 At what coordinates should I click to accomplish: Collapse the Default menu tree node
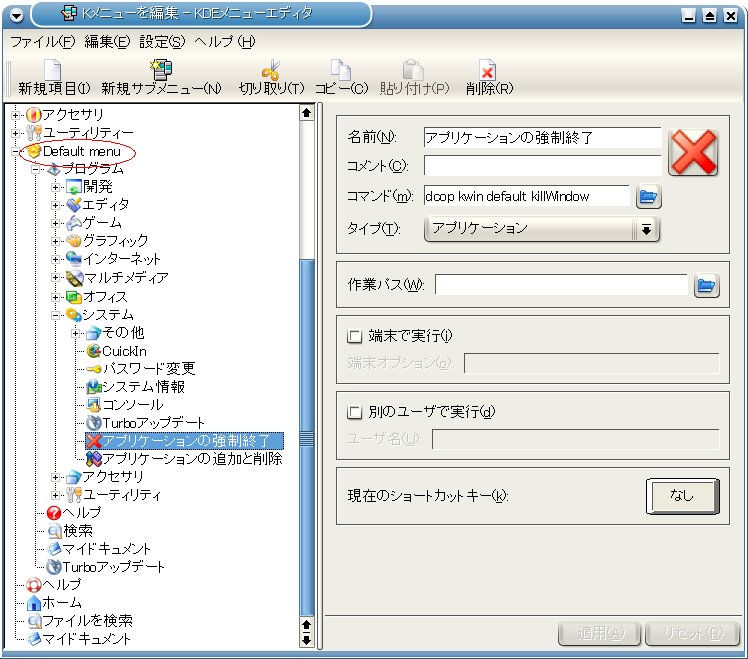tap(15, 151)
